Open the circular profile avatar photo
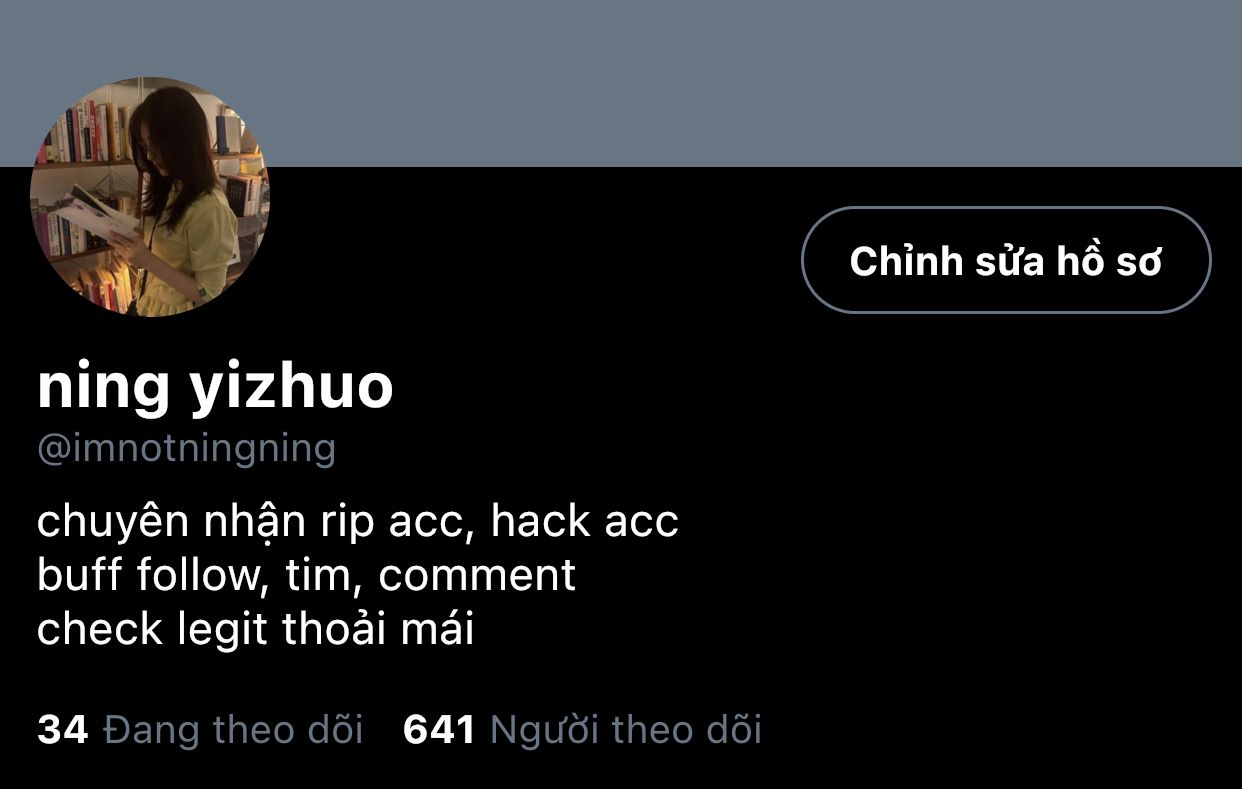1242x789 pixels. (150, 197)
